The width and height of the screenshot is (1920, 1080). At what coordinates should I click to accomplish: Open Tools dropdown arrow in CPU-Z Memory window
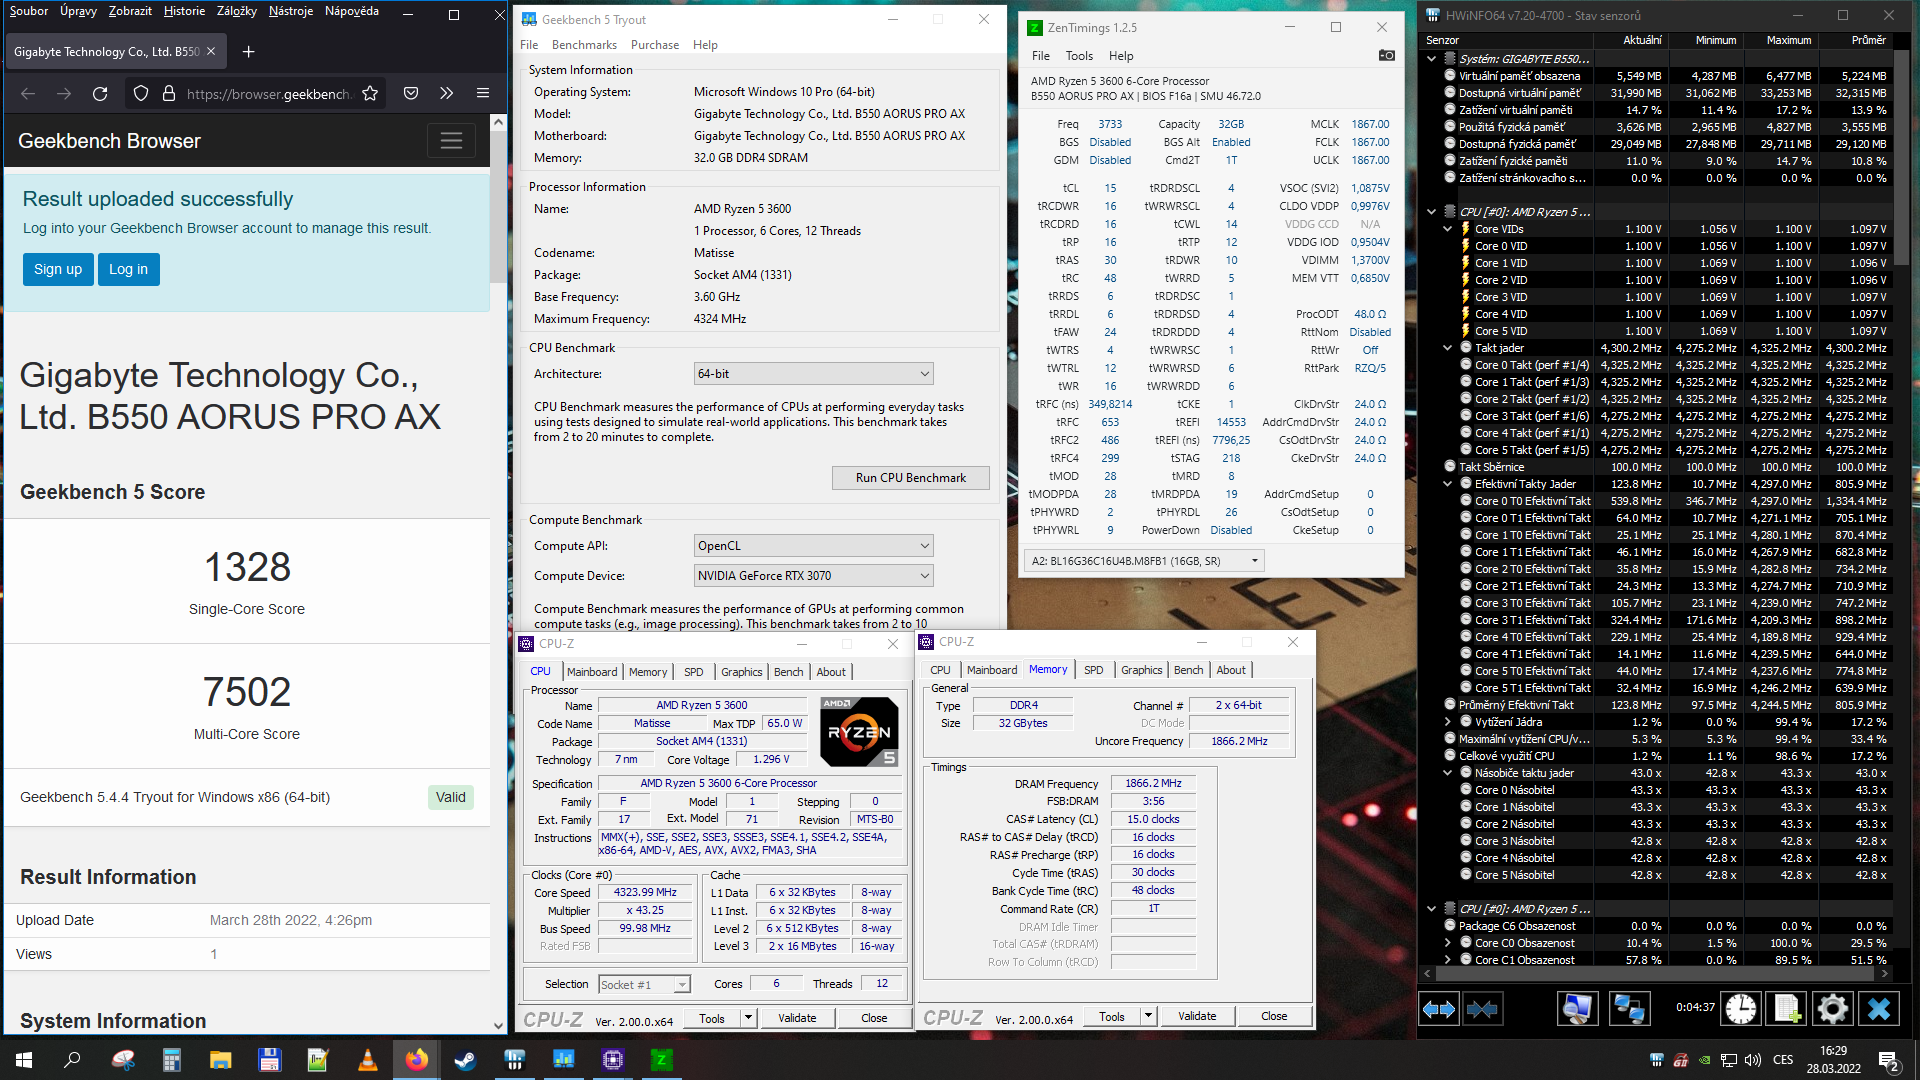1149,1016
